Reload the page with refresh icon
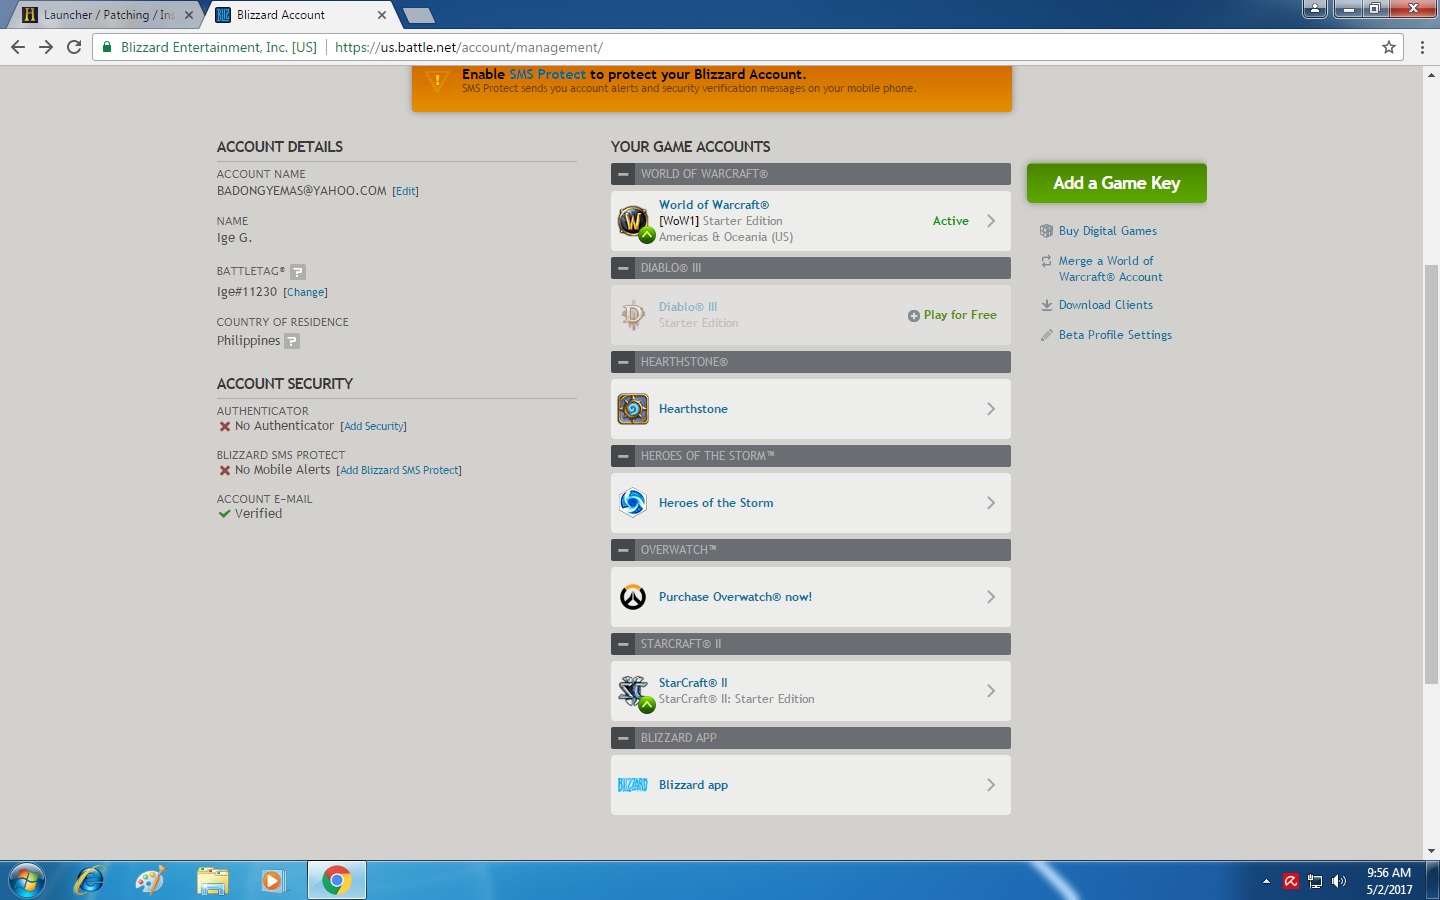Viewport: 1440px width, 900px height. point(74,47)
